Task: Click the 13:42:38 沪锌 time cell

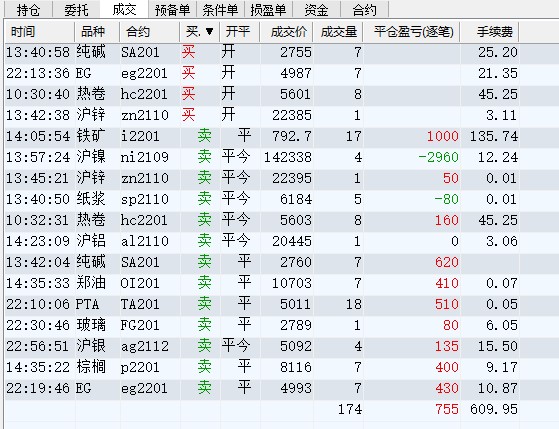Action: pyautogui.click(x=38, y=116)
